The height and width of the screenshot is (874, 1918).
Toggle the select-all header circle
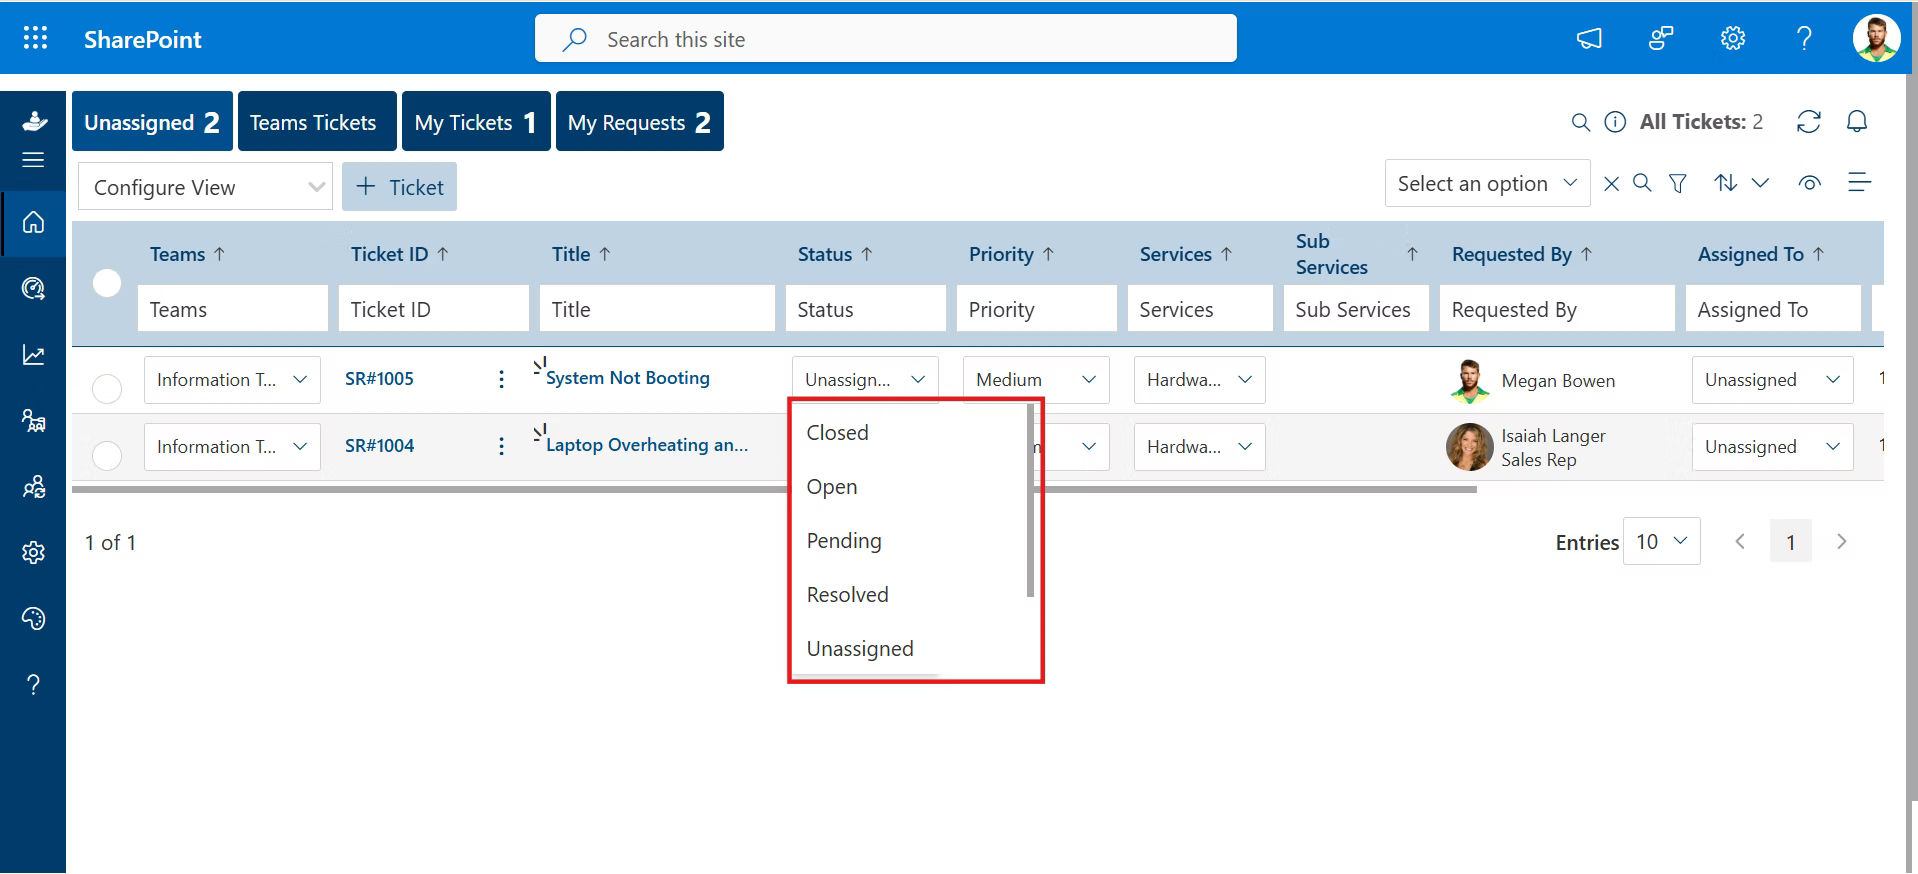click(x=107, y=283)
